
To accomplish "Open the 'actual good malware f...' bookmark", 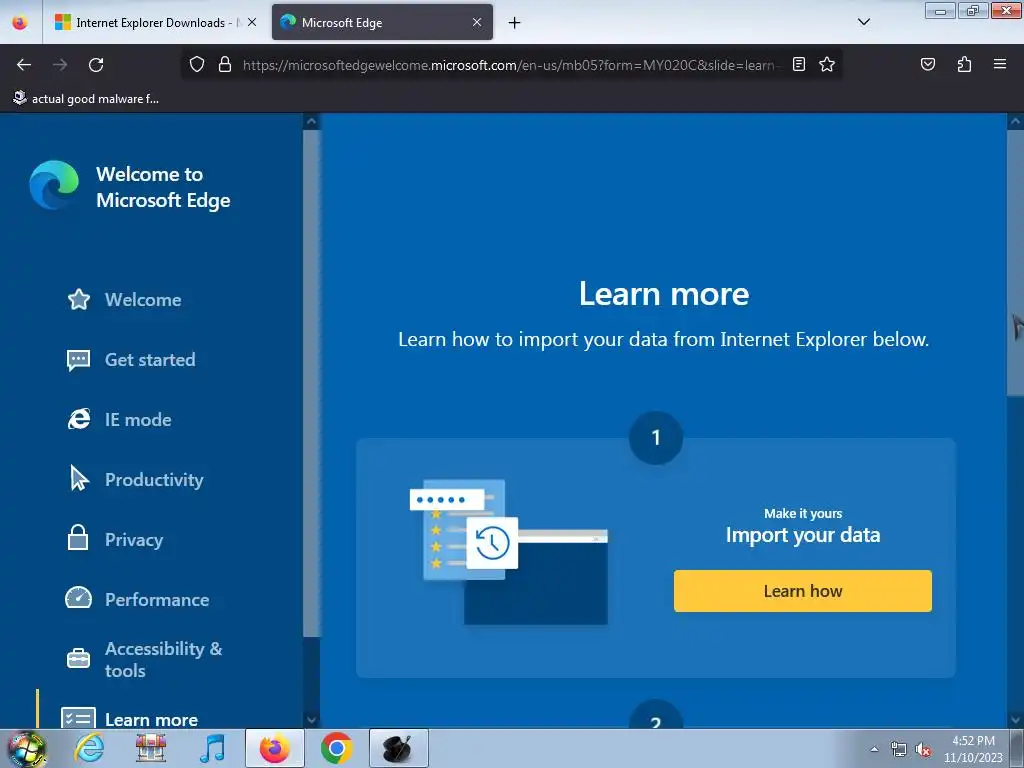I will 86,99.
